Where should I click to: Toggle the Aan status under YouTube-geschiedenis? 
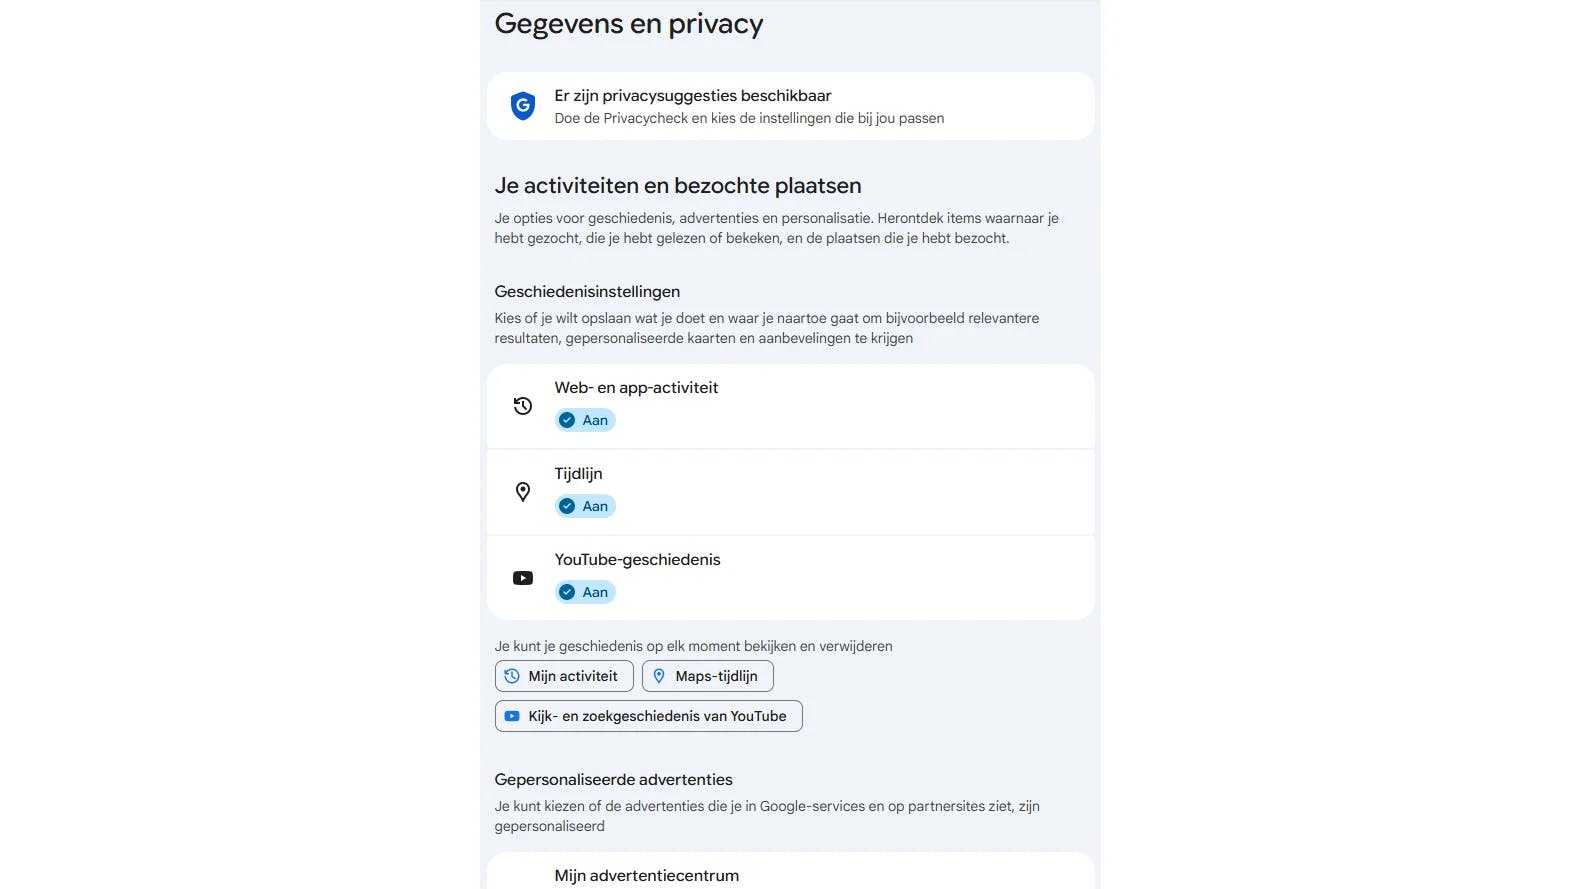tap(586, 592)
